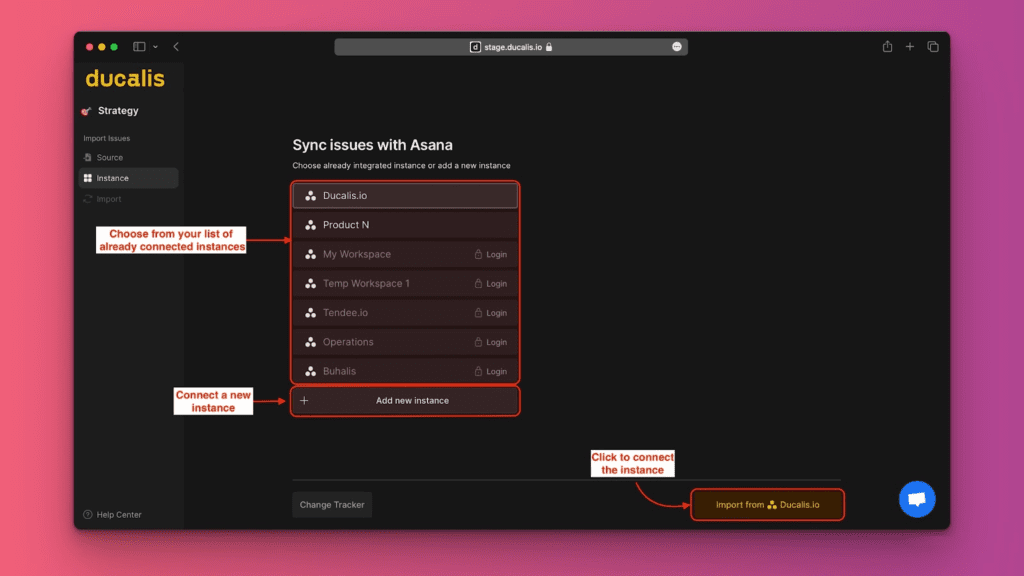This screenshot has width=1024, height=576.
Task: Click the page options ellipsis in address bar
Action: click(x=677, y=47)
